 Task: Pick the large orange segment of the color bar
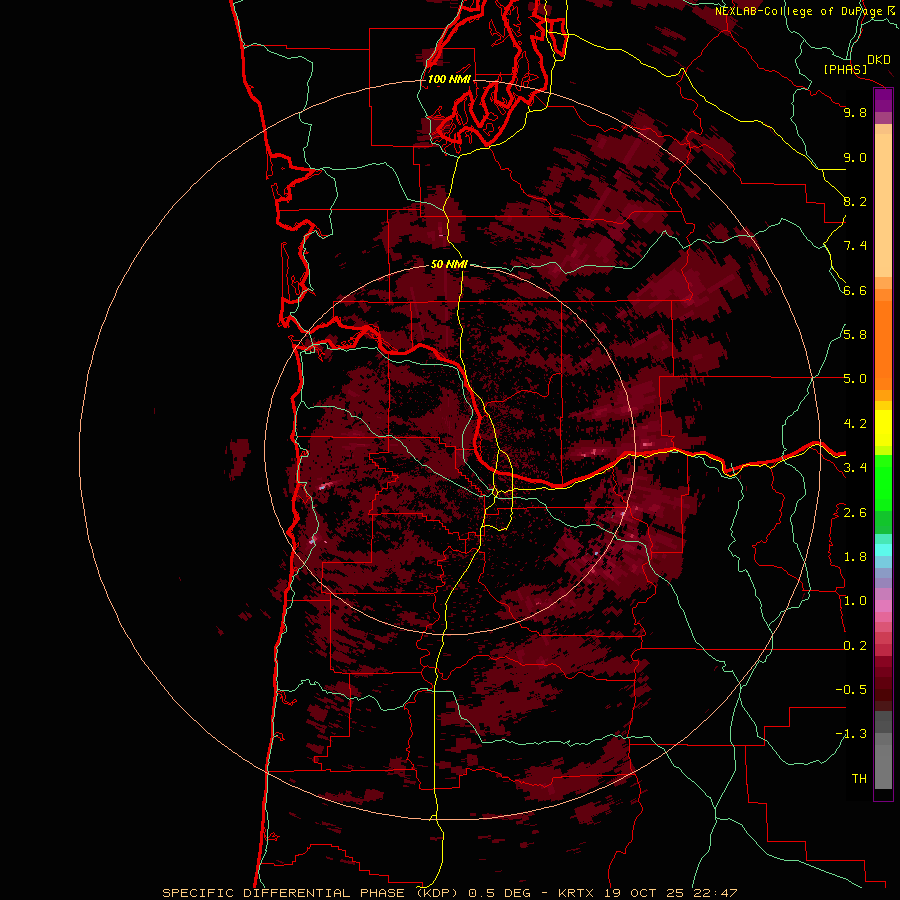click(883, 346)
